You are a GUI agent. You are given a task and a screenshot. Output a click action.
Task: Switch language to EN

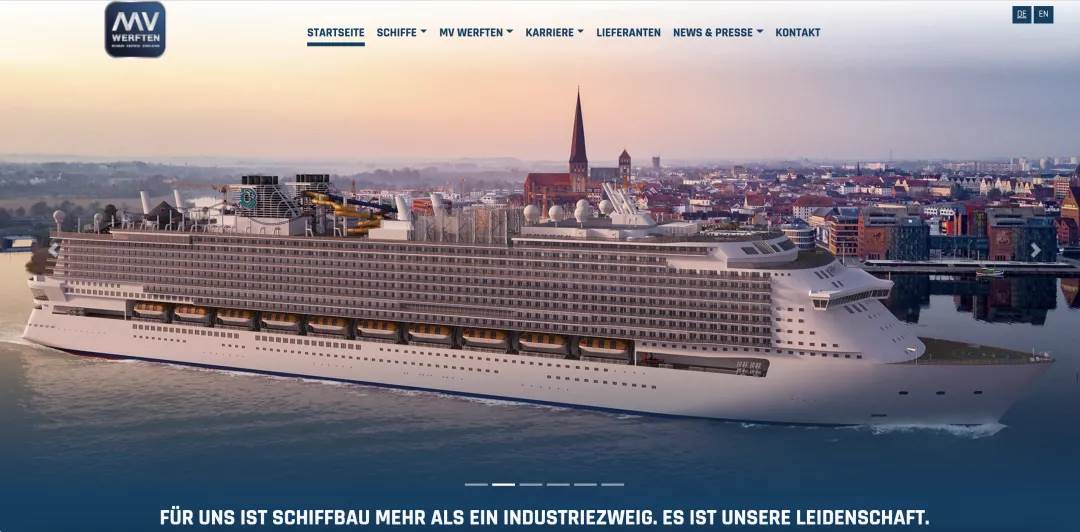pyautogui.click(x=1043, y=14)
